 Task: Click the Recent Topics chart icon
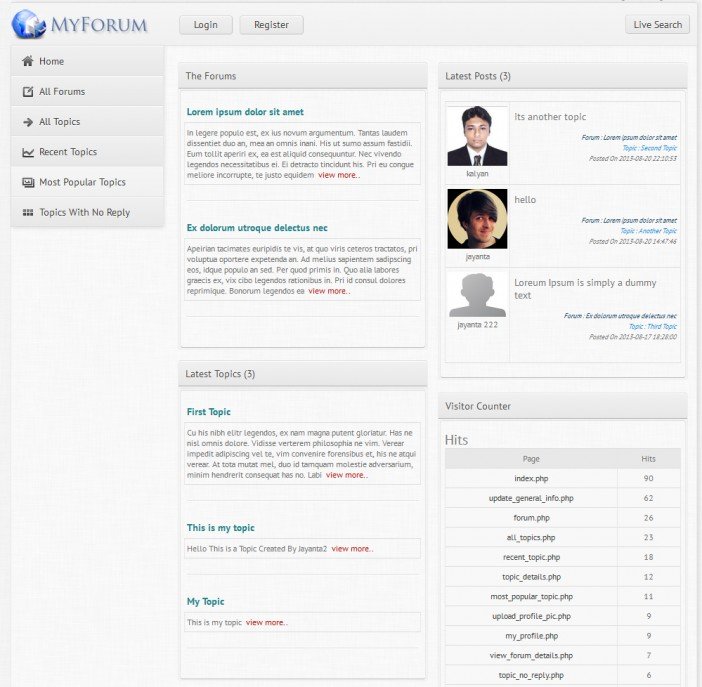click(x=27, y=153)
